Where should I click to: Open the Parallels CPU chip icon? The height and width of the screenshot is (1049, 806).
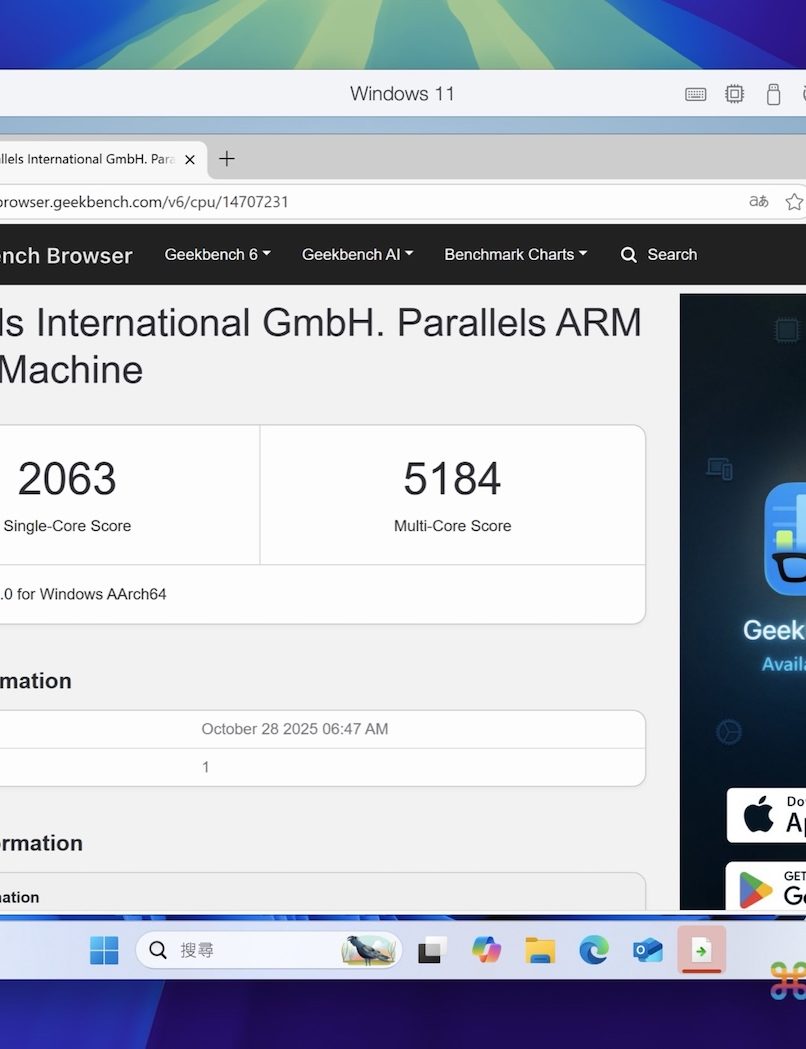pos(735,94)
